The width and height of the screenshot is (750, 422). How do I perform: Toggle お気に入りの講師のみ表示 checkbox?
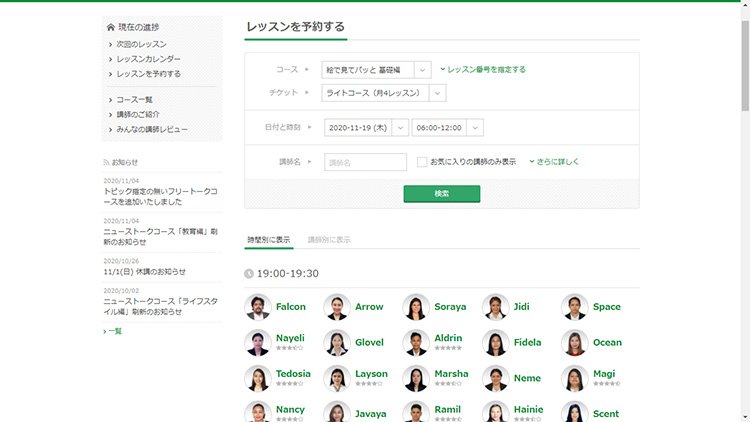pos(422,162)
